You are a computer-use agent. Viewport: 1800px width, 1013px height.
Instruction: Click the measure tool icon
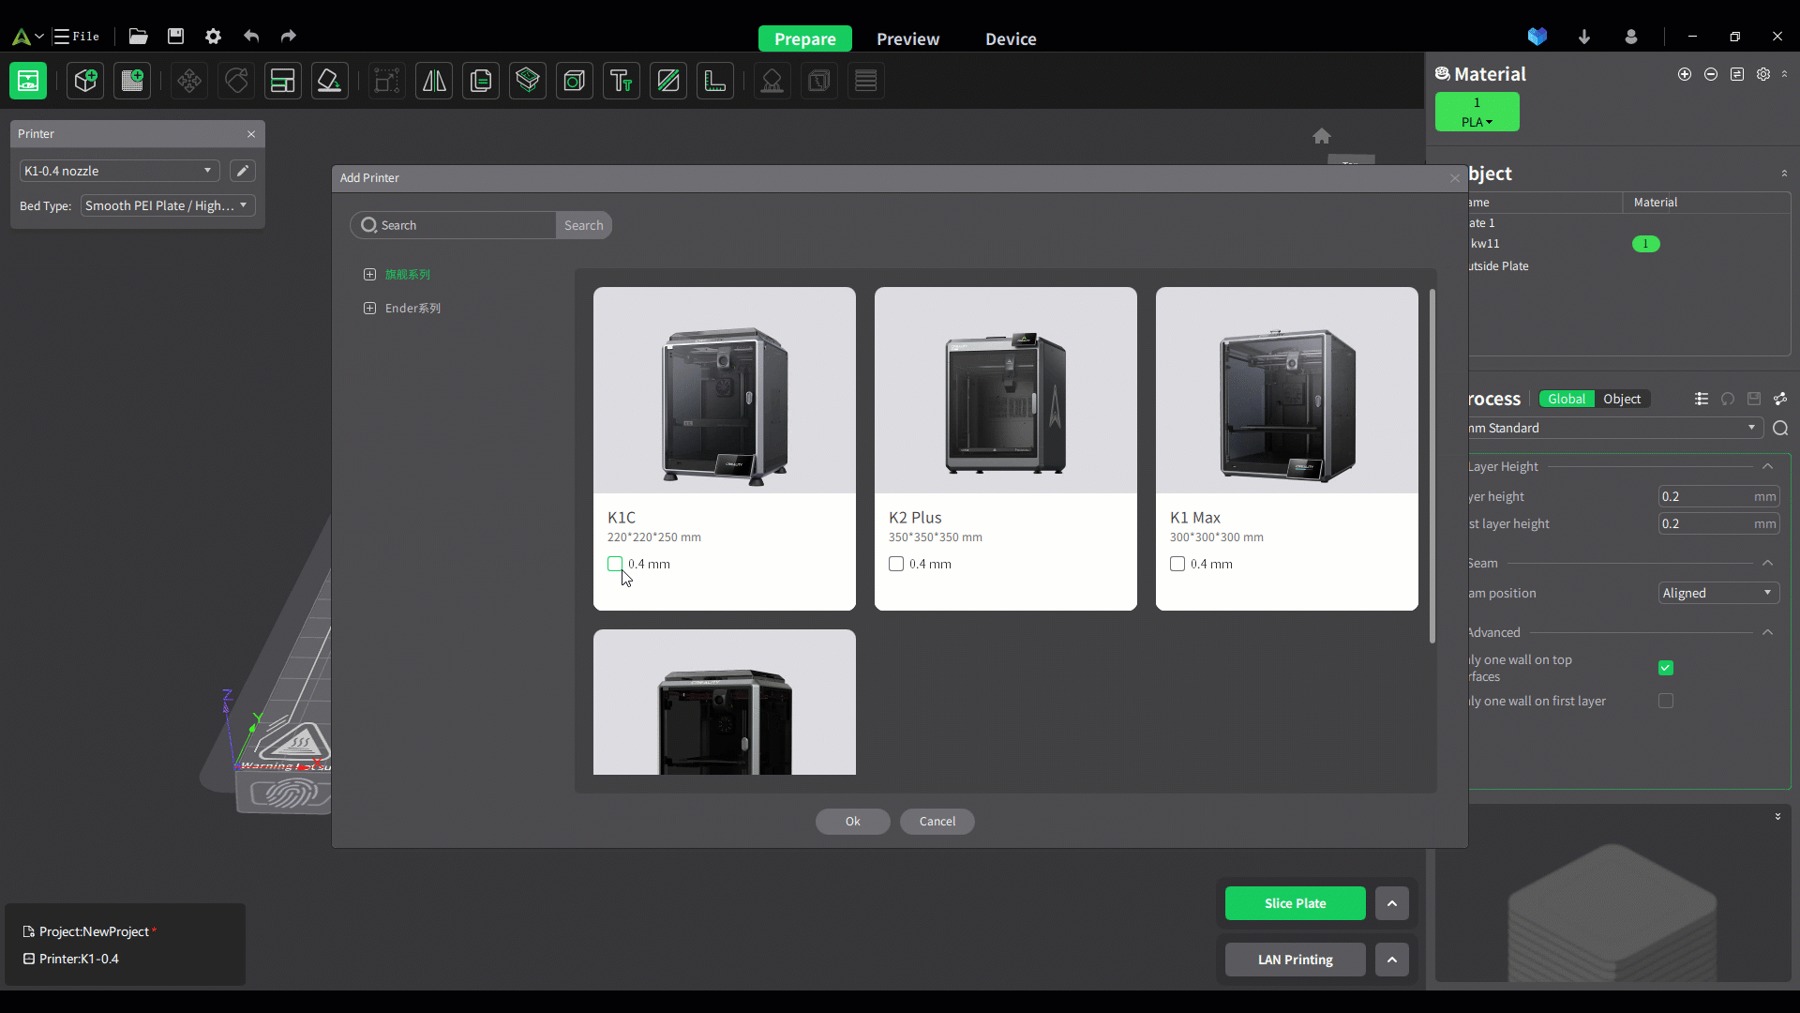click(x=715, y=81)
